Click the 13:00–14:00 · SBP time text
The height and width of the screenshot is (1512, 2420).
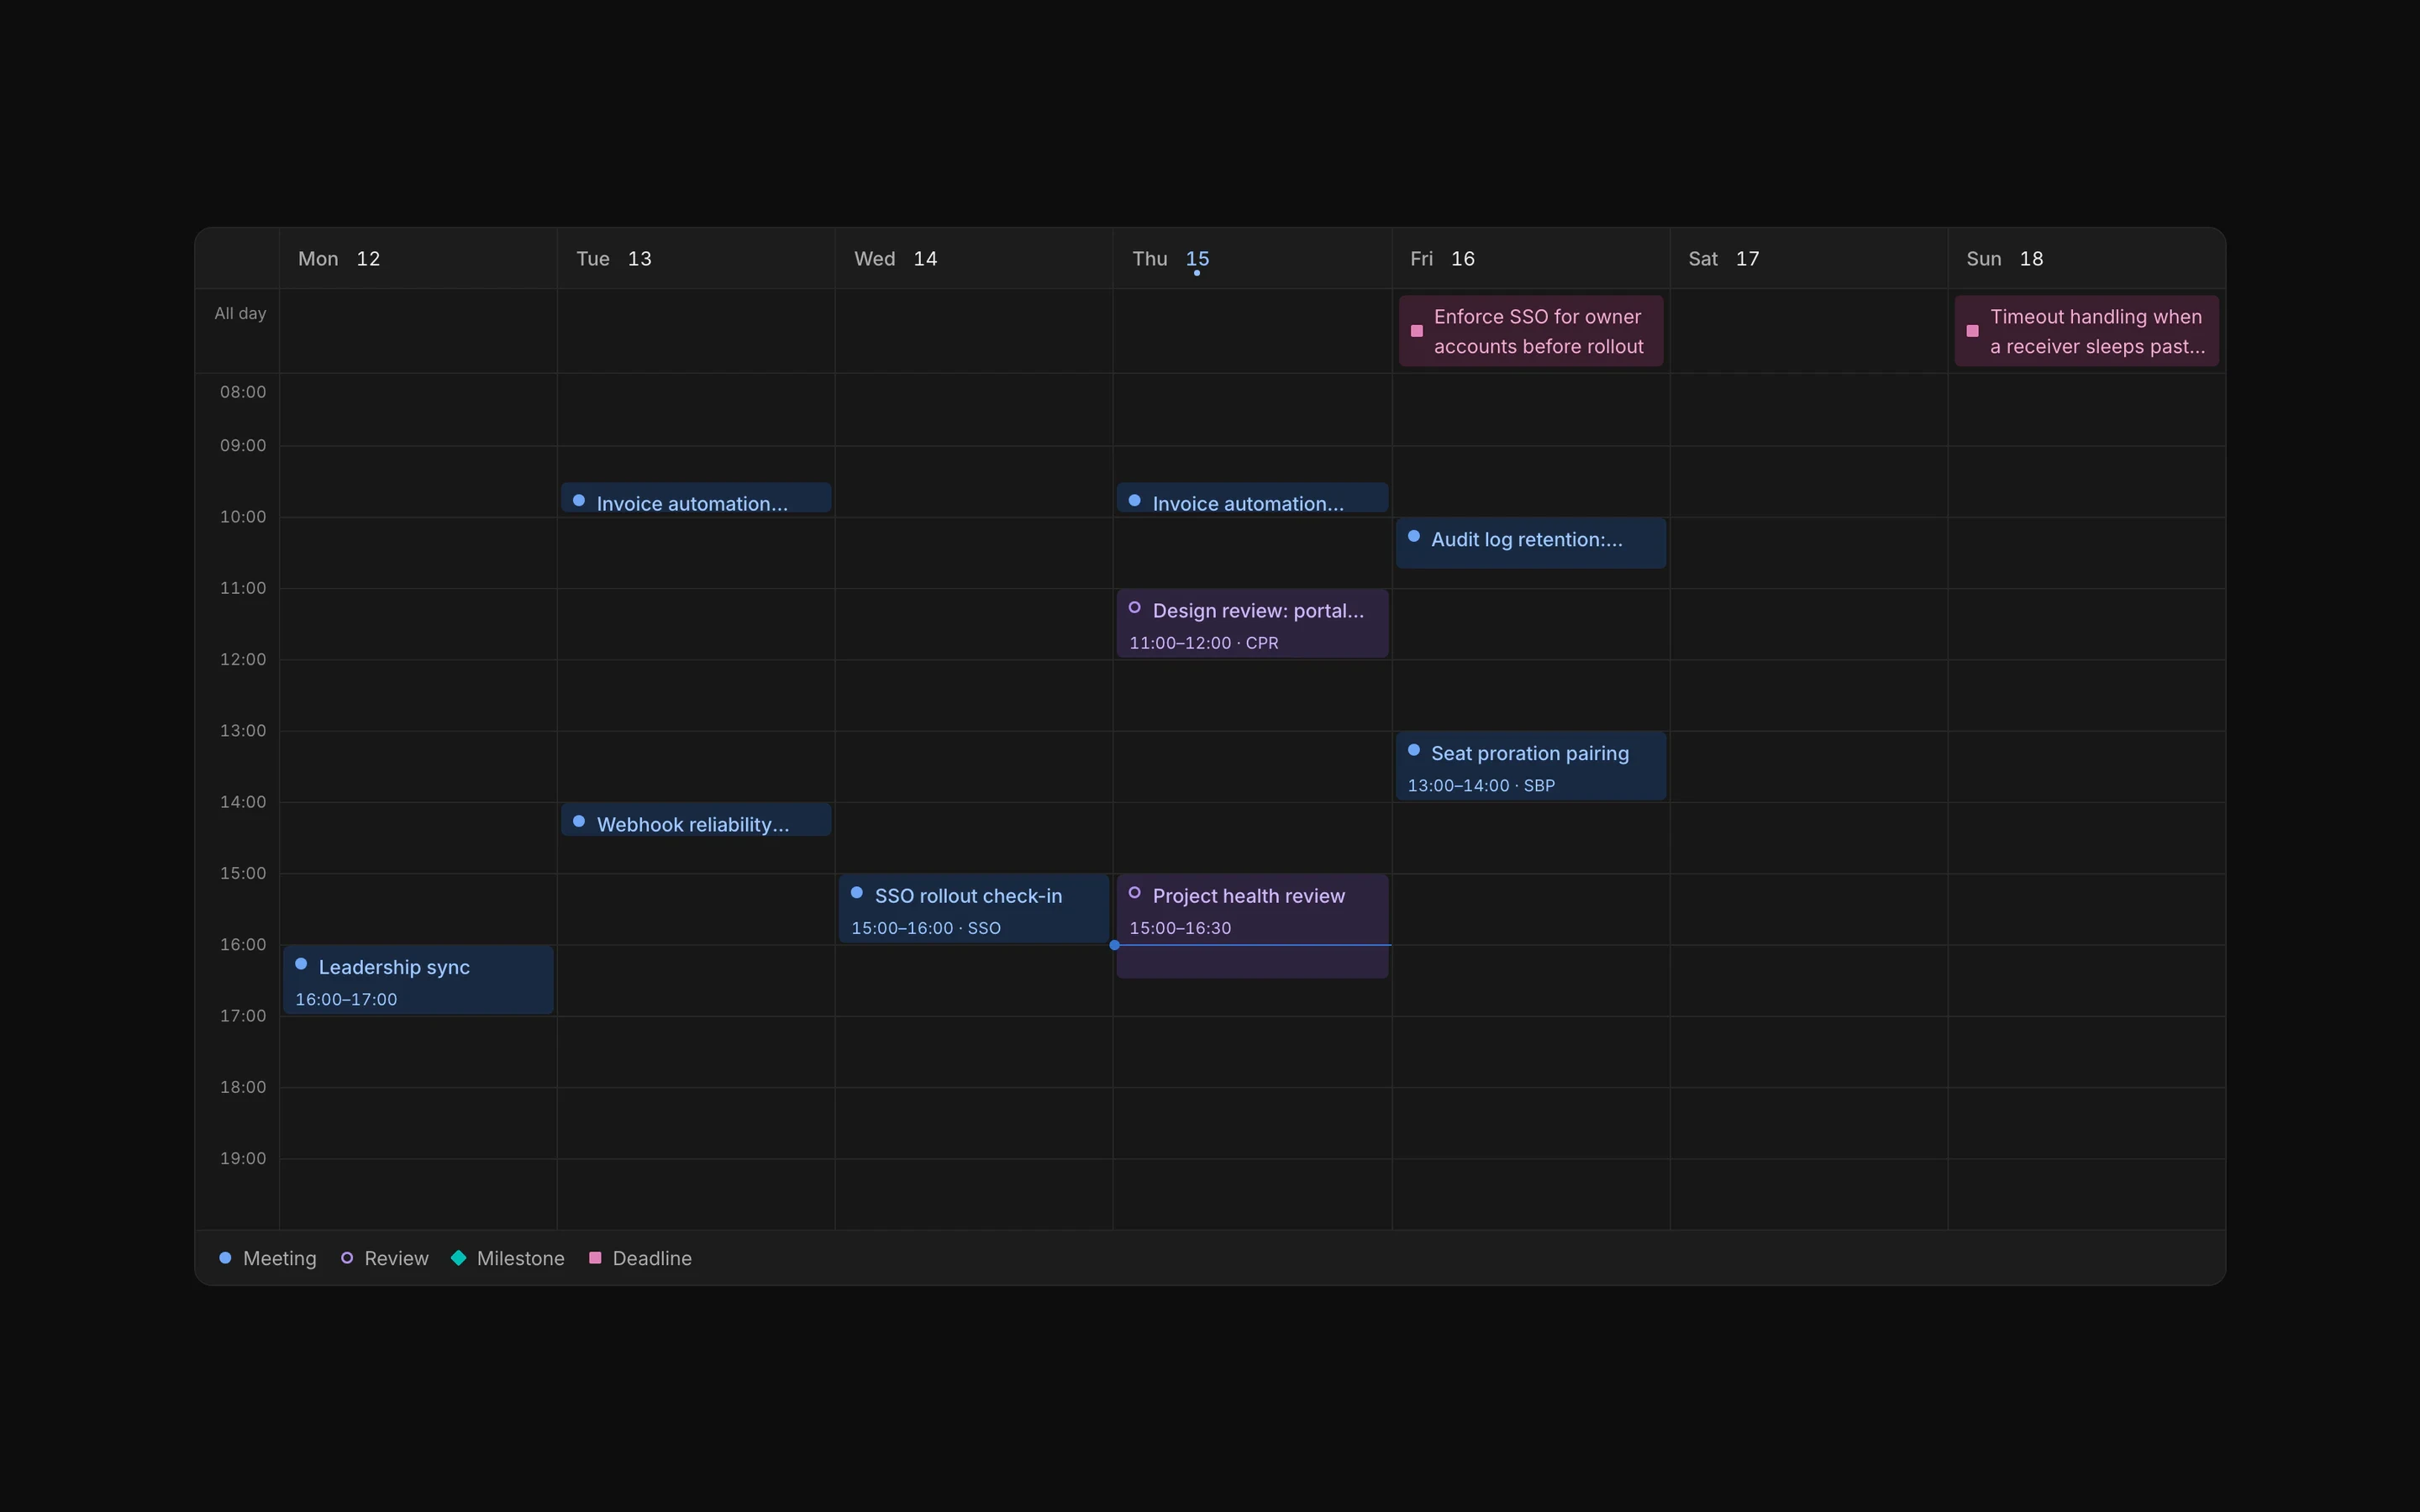pyautogui.click(x=1481, y=786)
